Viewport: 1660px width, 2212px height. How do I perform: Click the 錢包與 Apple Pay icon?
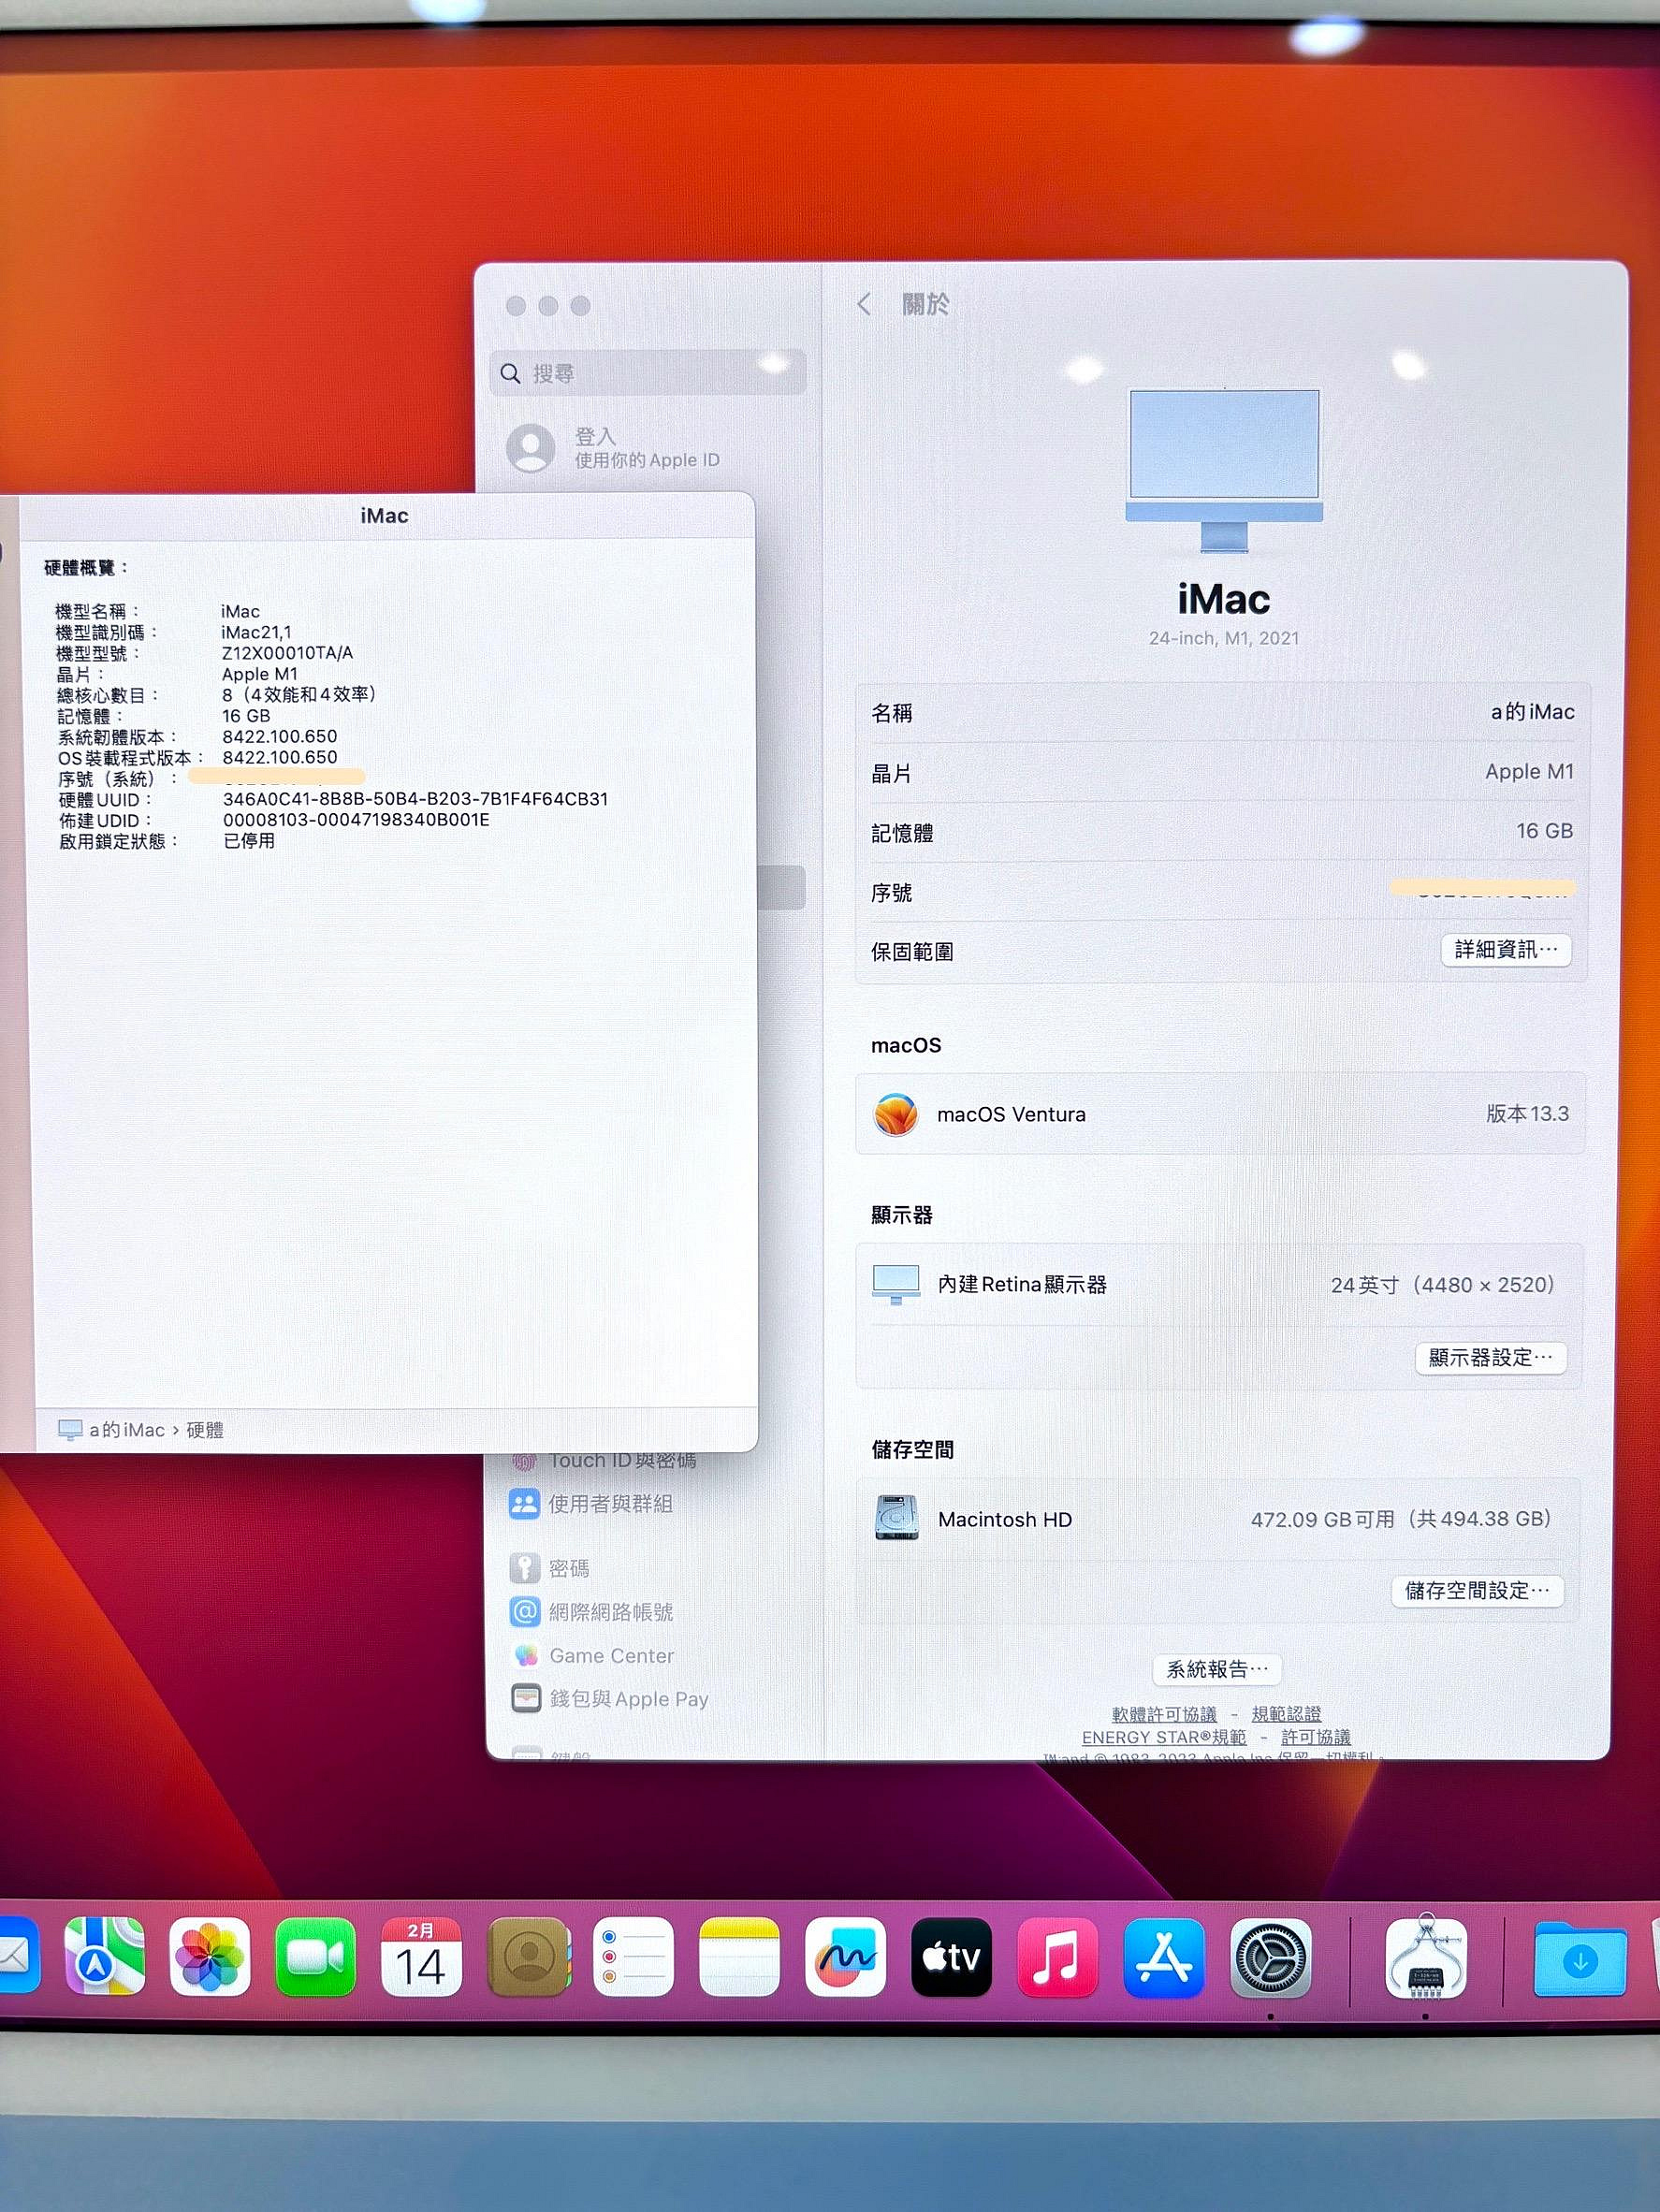pos(526,1698)
